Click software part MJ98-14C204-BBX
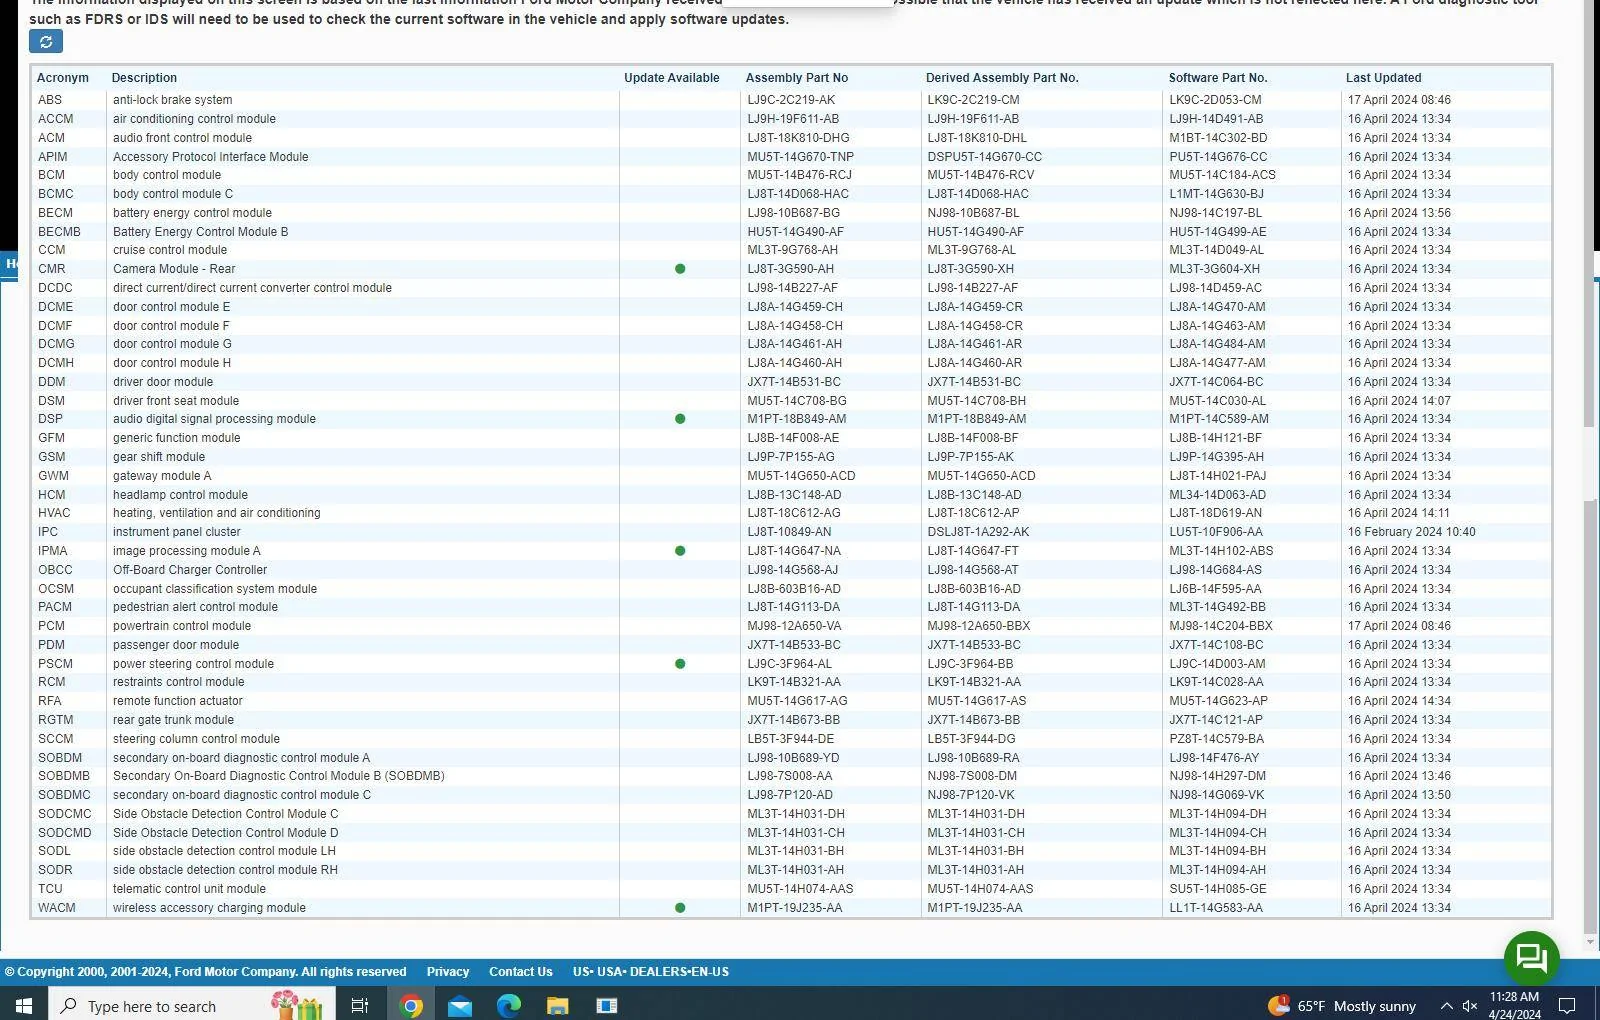The width and height of the screenshot is (1600, 1020). [x=1220, y=626]
